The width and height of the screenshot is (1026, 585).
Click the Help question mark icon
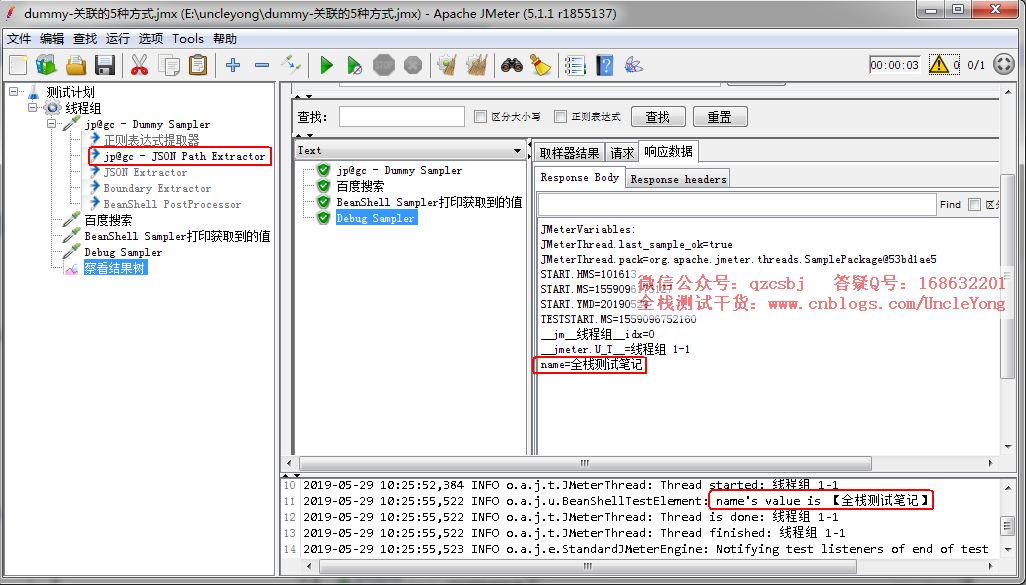(x=605, y=65)
